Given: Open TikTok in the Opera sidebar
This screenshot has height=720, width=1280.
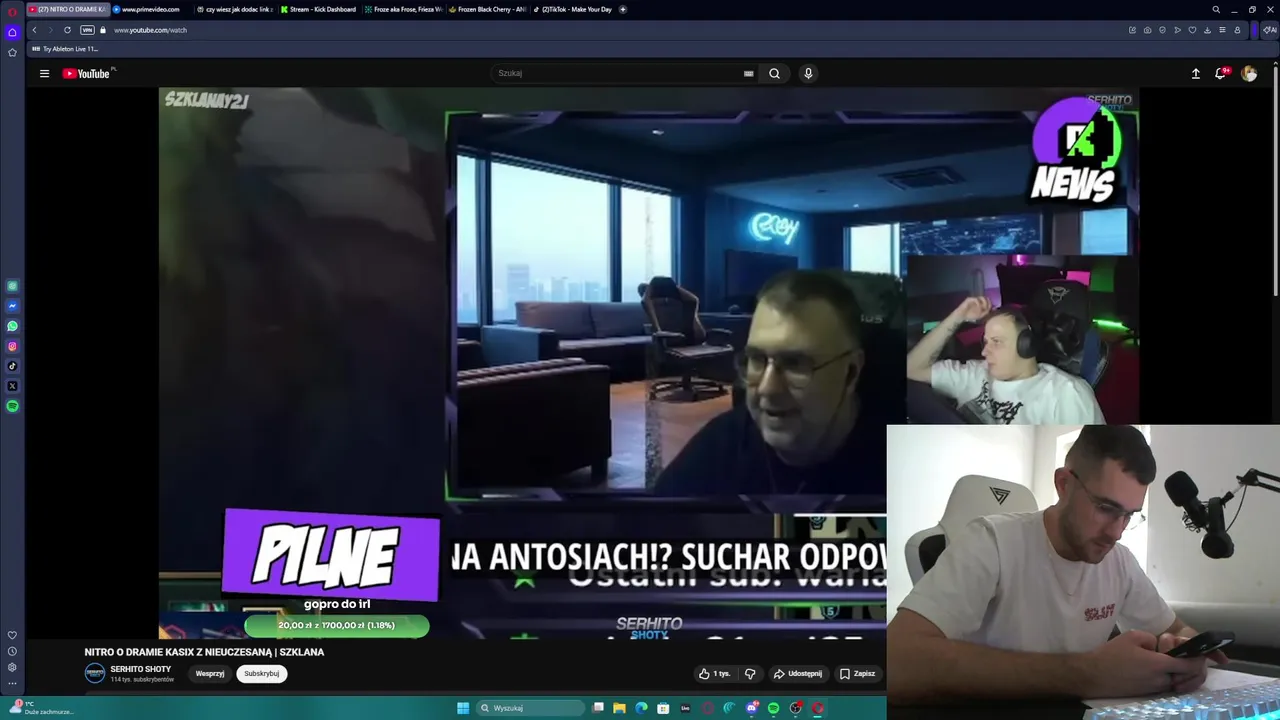Looking at the screenshot, I should click(x=12, y=366).
